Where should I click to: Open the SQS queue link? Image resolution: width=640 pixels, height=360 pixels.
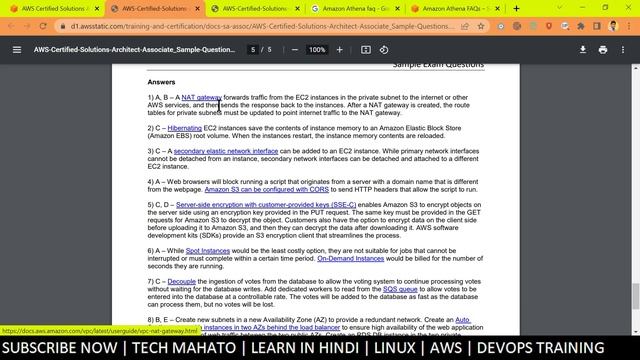400,289
